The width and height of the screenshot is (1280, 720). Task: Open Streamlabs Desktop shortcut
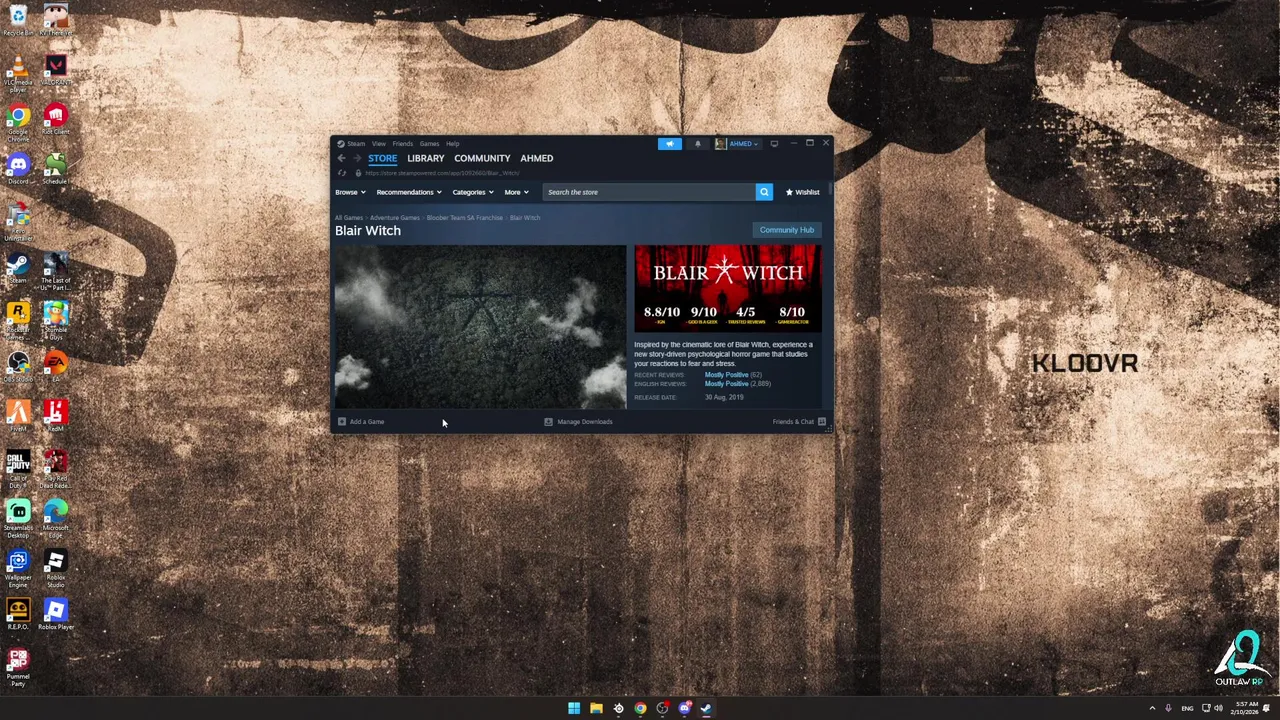(x=18, y=519)
